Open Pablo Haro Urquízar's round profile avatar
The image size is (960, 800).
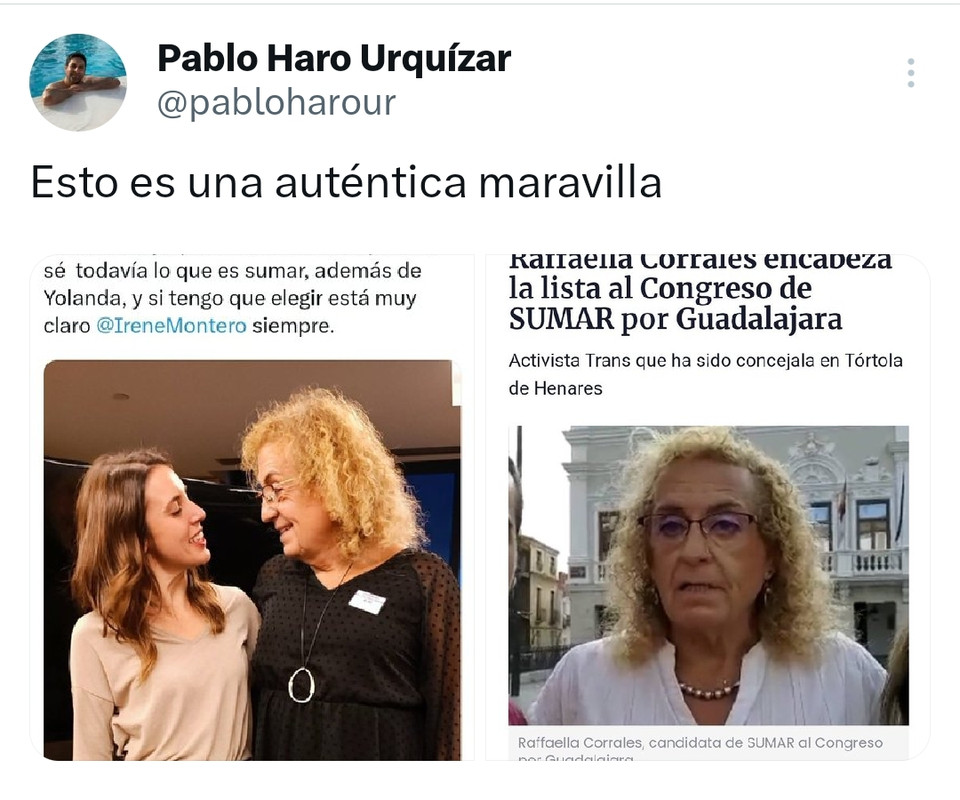[78, 82]
